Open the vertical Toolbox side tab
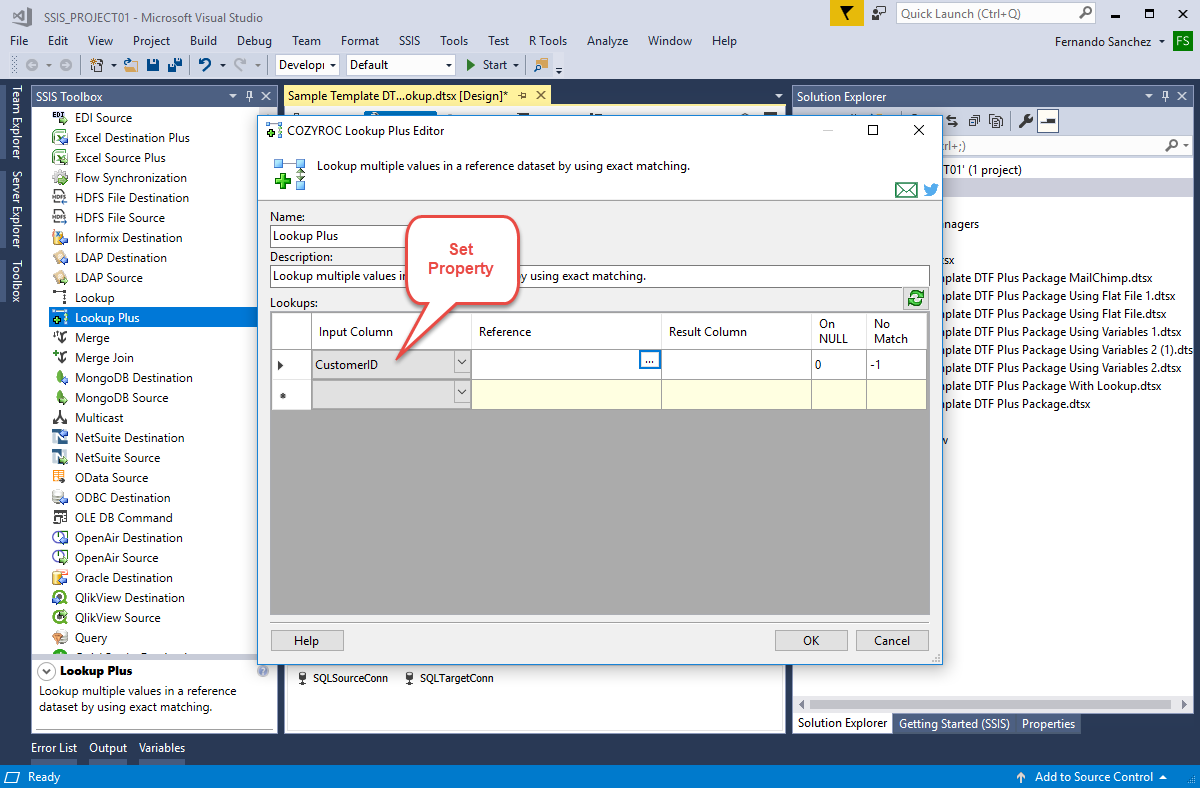The image size is (1200, 788). [x=16, y=281]
